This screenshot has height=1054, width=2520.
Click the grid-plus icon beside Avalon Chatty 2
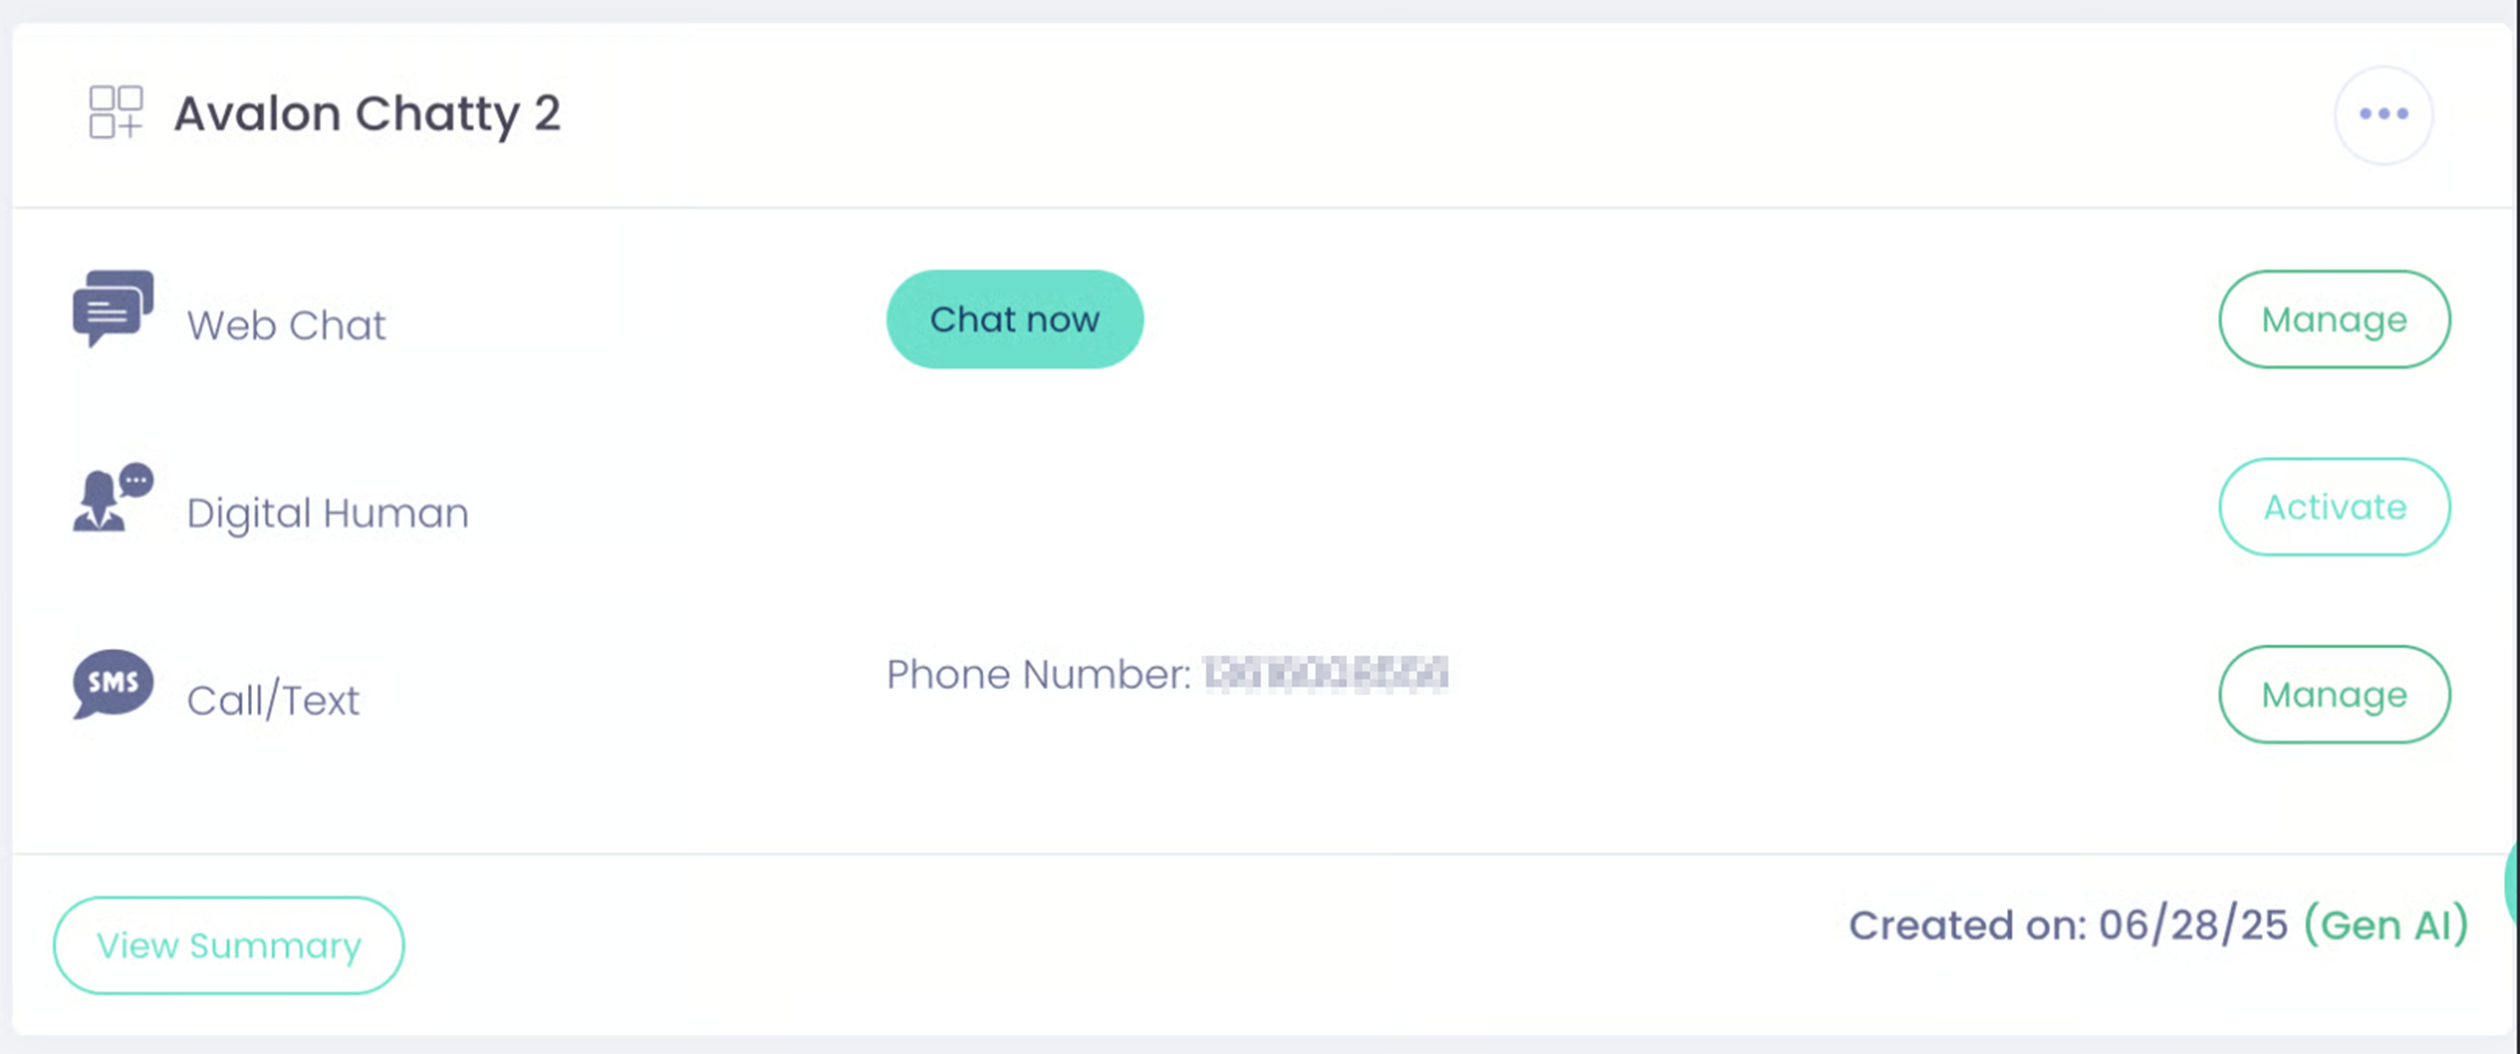[x=116, y=112]
